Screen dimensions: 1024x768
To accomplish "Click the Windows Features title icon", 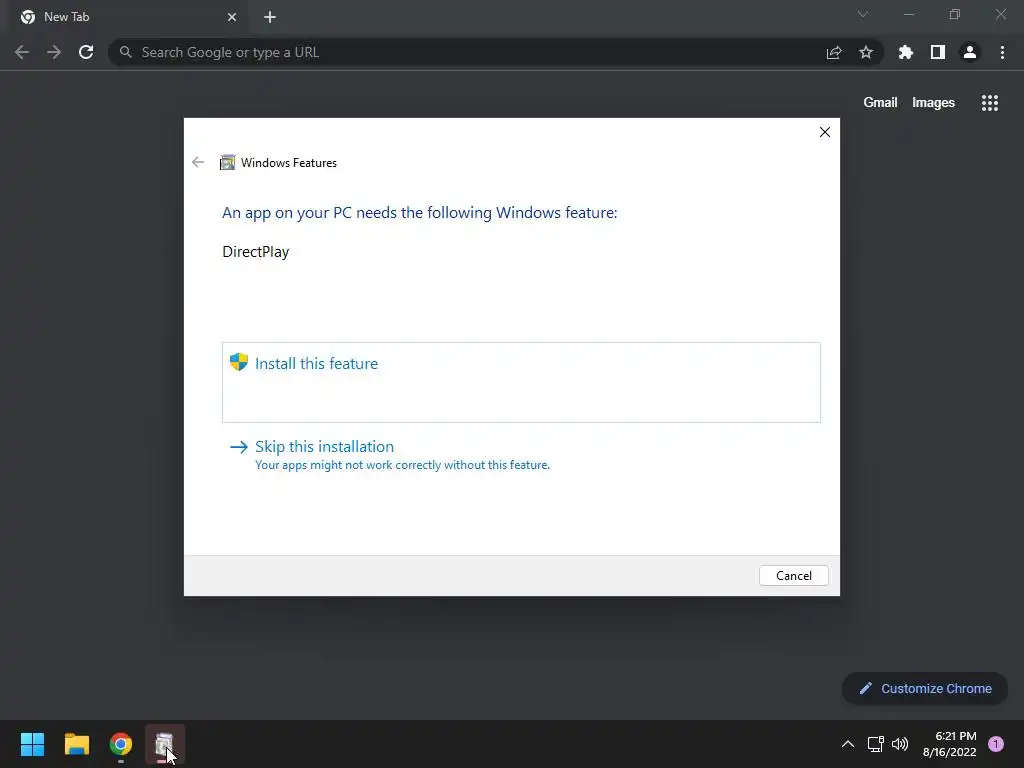I will [x=227, y=163].
